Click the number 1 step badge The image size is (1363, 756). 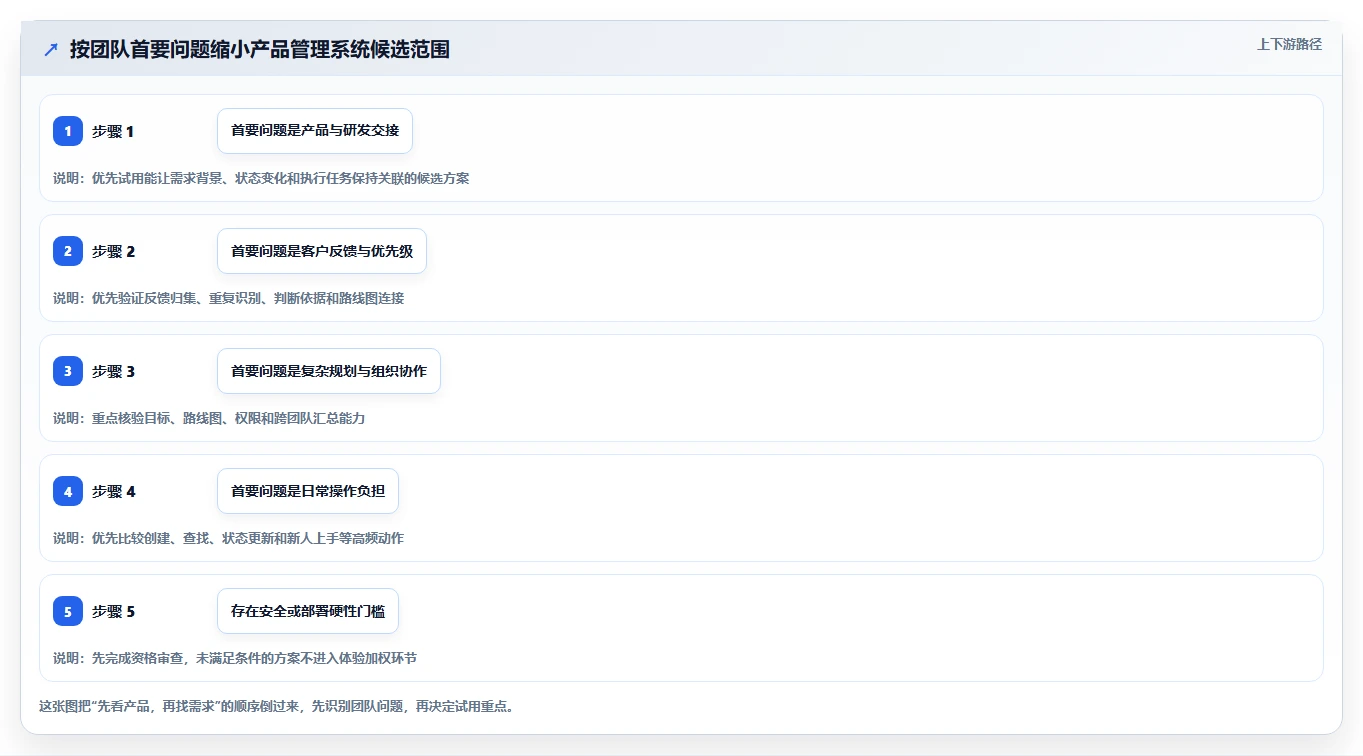[x=68, y=131]
